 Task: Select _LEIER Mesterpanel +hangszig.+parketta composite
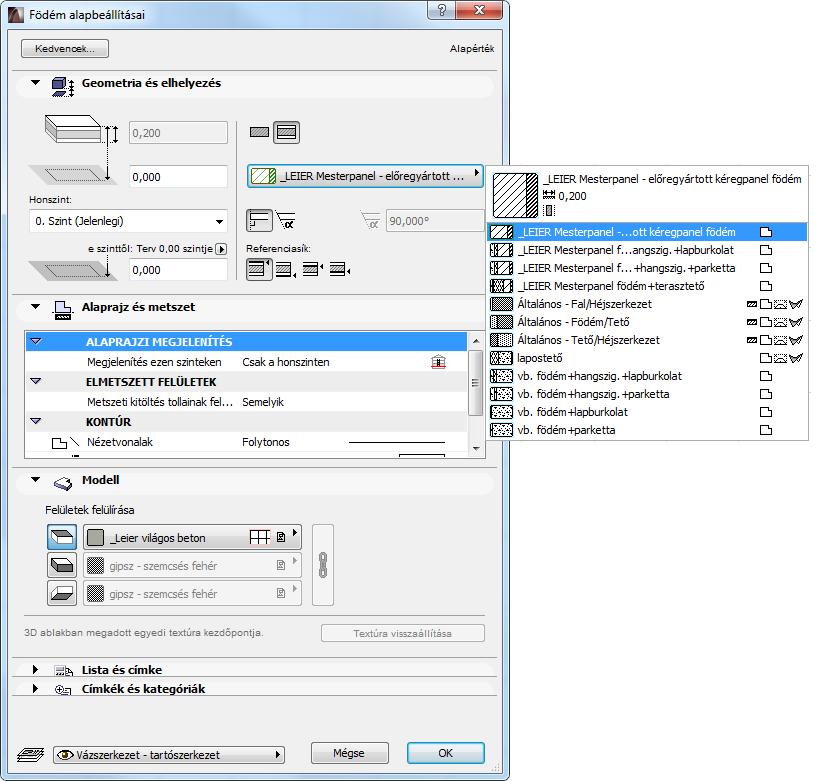[647, 268]
